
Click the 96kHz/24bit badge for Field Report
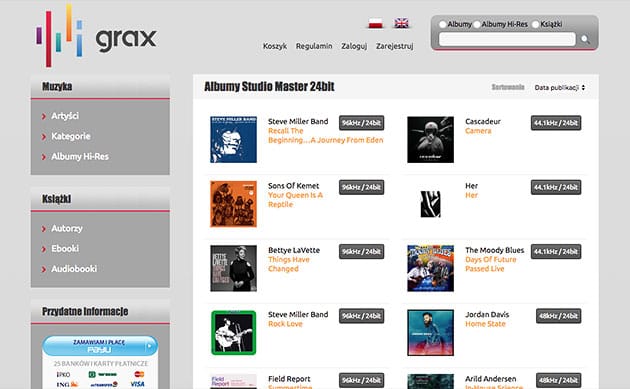click(361, 380)
